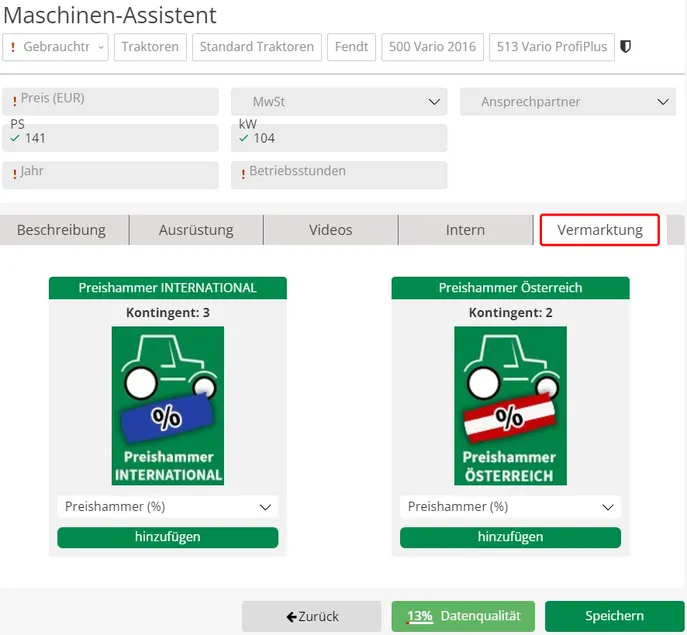Image resolution: width=687 pixels, height=635 pixels.
Task: Click the shield icon beside 513 Vario ProfiPlus
Action: (625, 46)
